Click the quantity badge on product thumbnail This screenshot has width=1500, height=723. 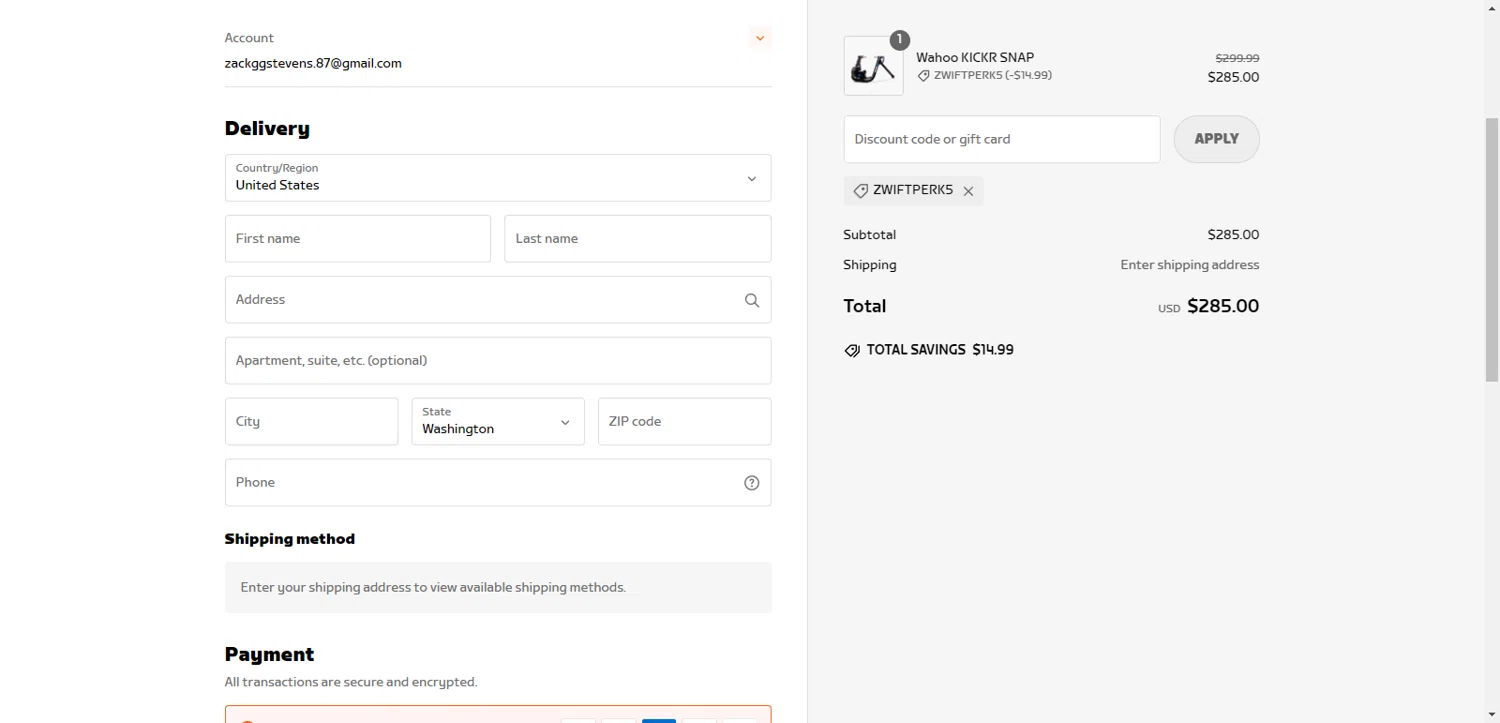tap(899, 40)
